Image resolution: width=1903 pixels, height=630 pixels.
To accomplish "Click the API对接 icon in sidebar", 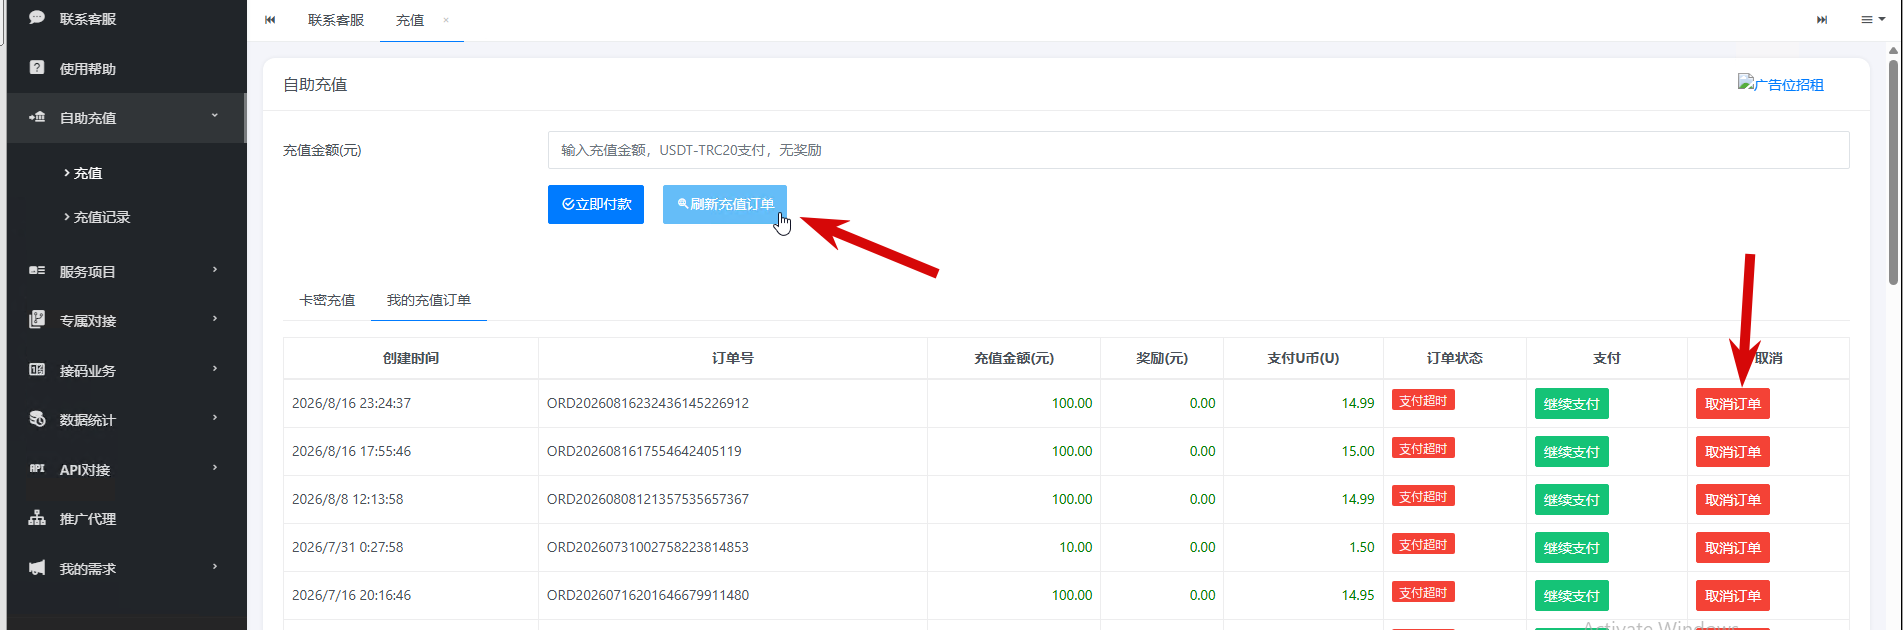I will point(37,468).
